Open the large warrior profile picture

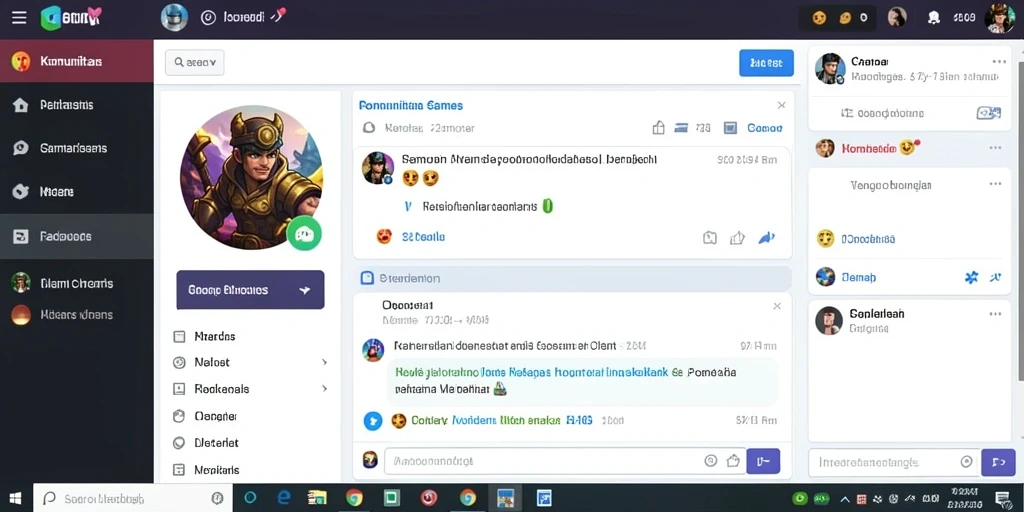[251, 178]
